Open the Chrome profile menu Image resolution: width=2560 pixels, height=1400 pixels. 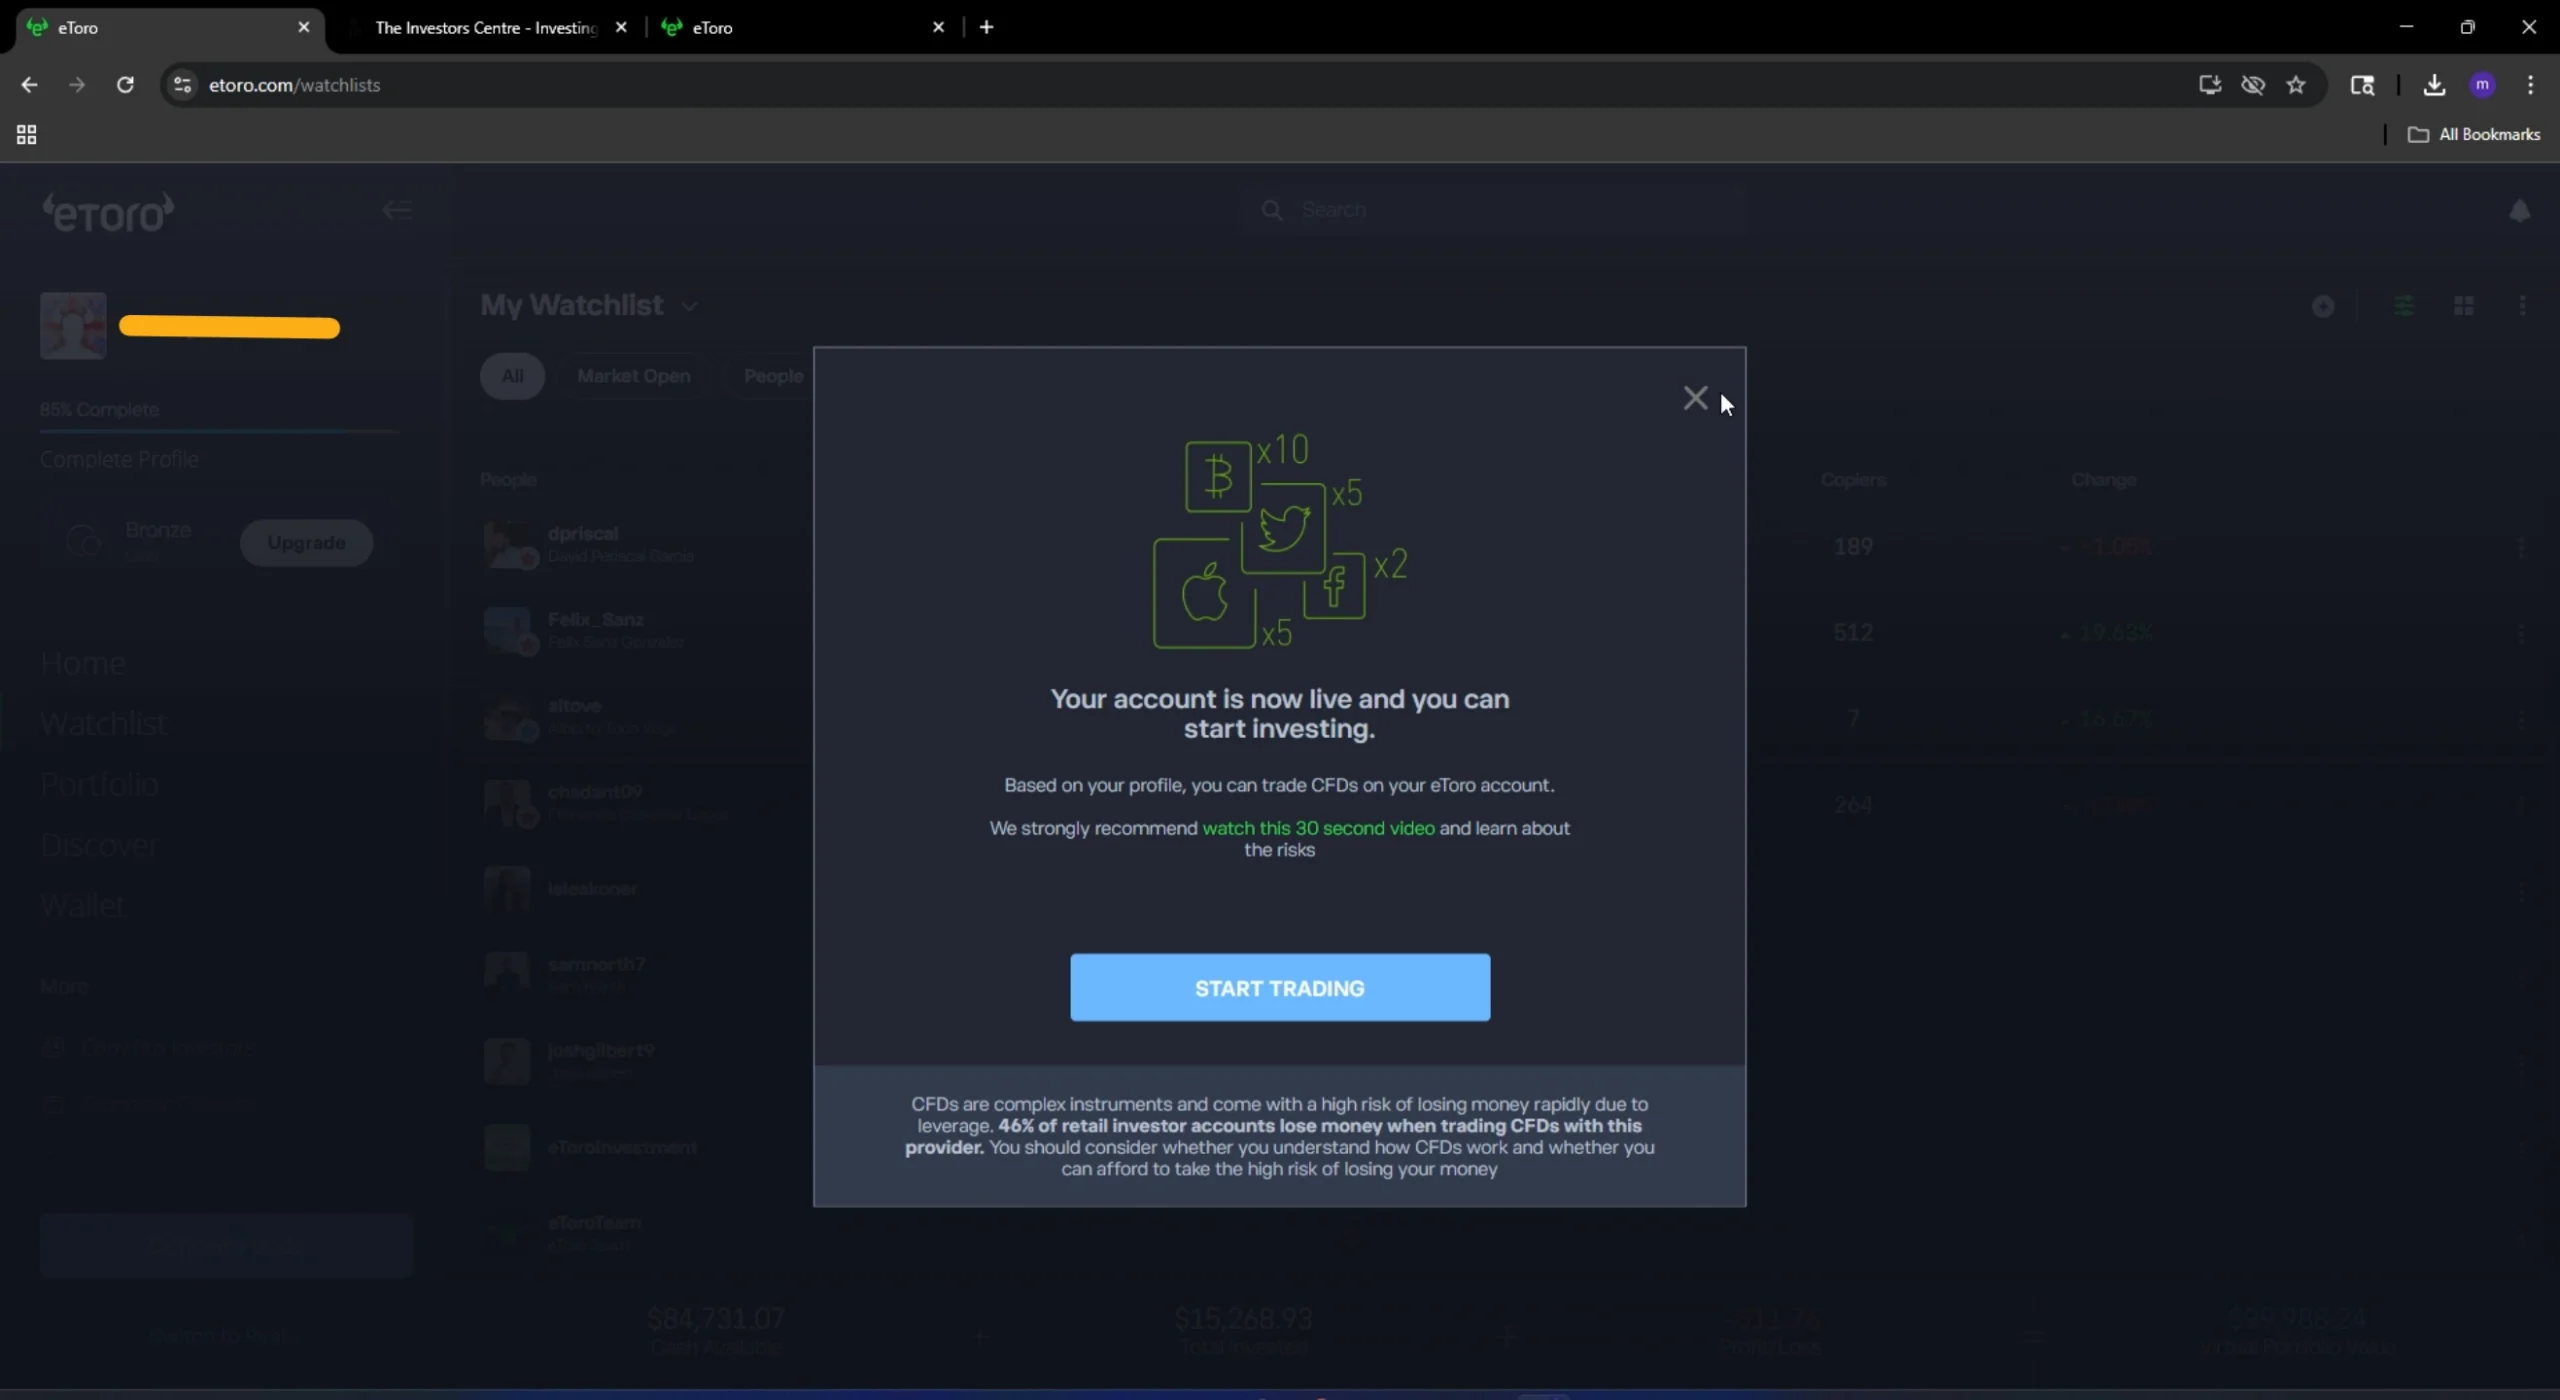2483,85
